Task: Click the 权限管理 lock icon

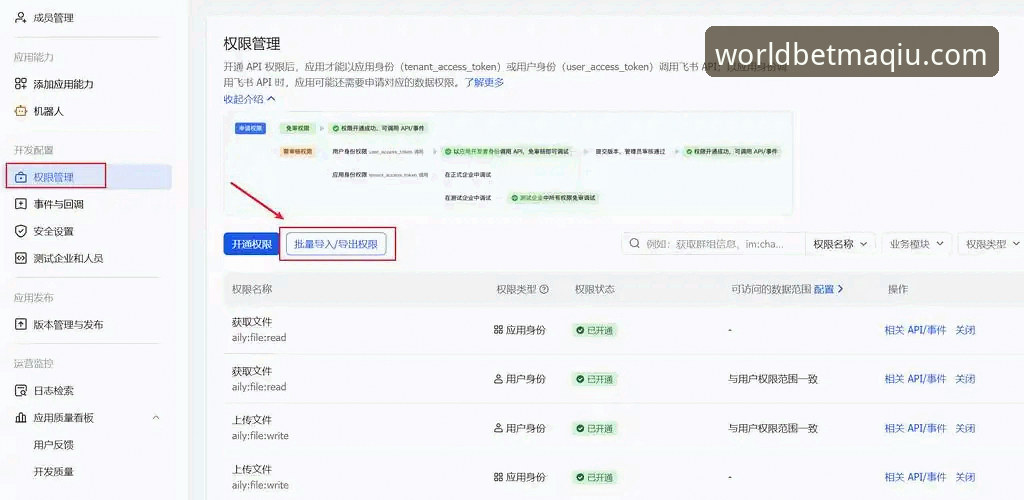Action: coord(21,178)
